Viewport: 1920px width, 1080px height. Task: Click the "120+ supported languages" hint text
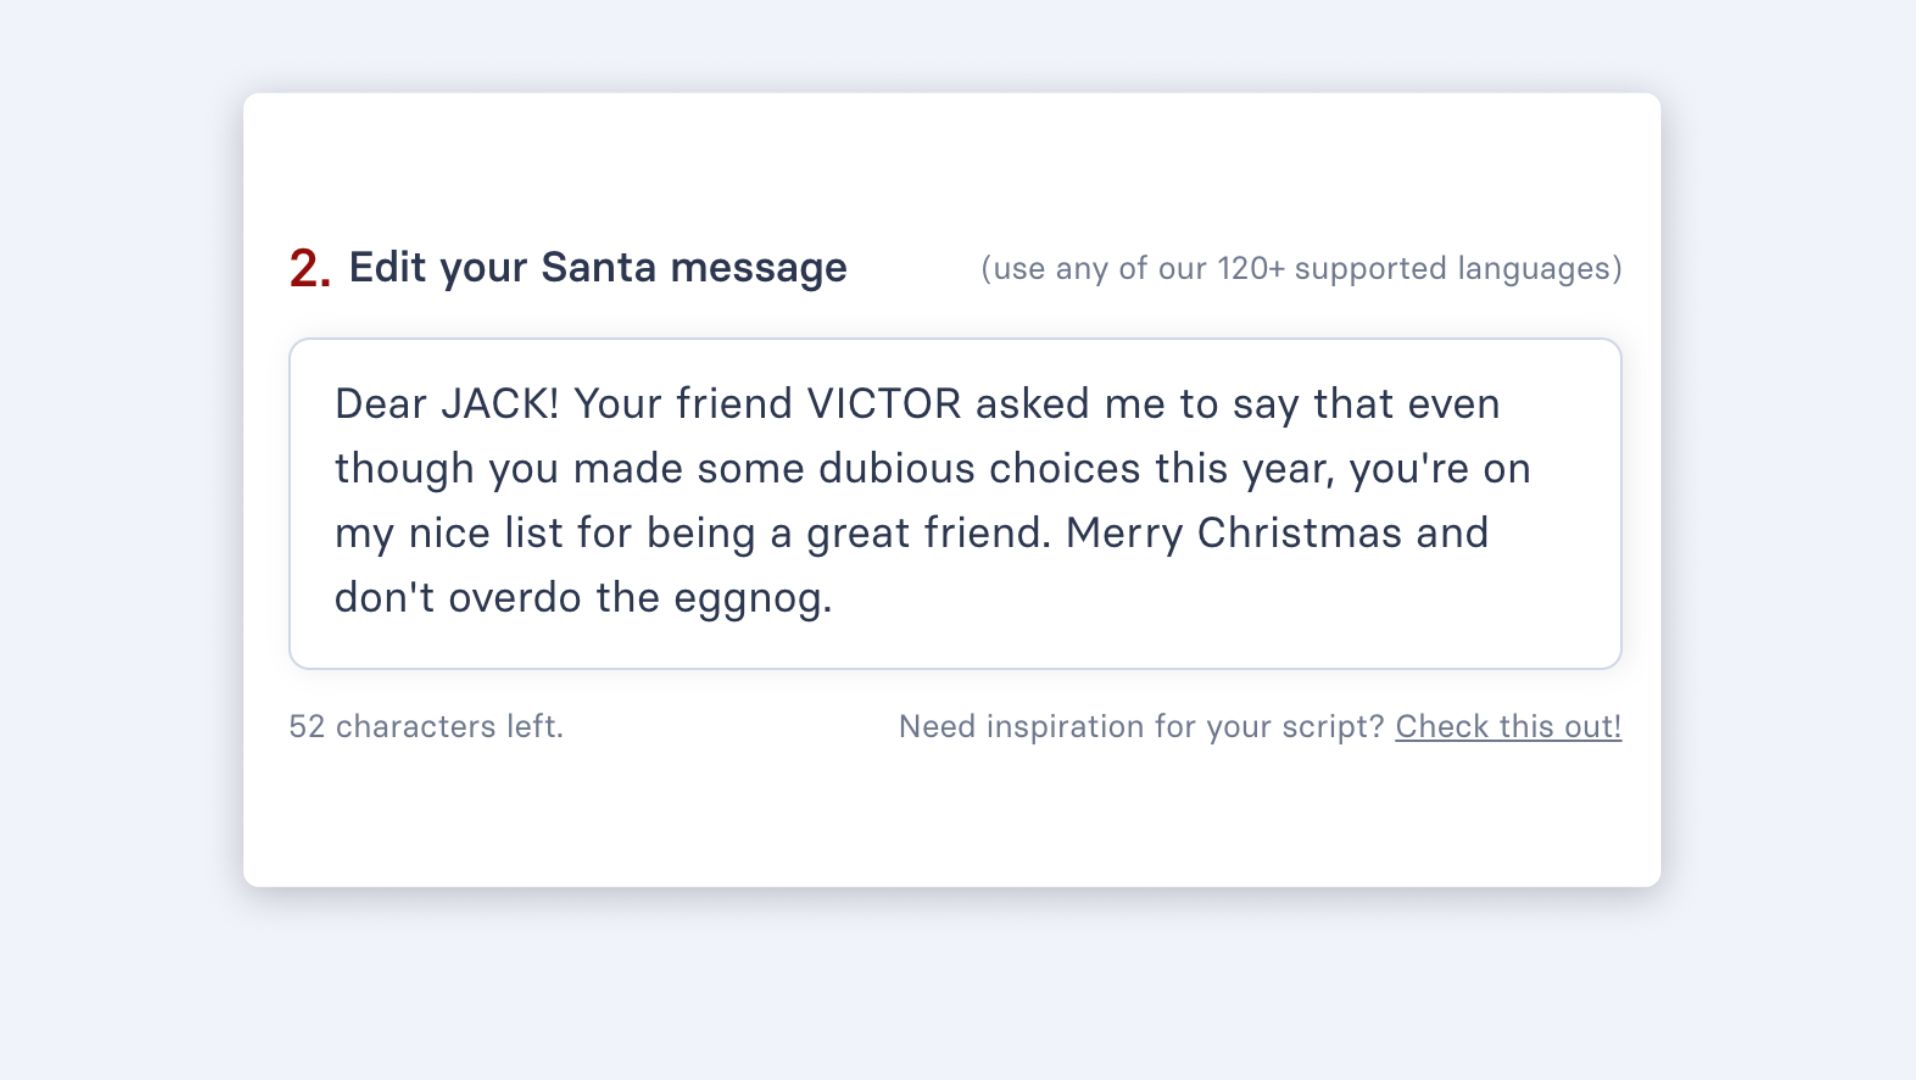click(1300, 269)
